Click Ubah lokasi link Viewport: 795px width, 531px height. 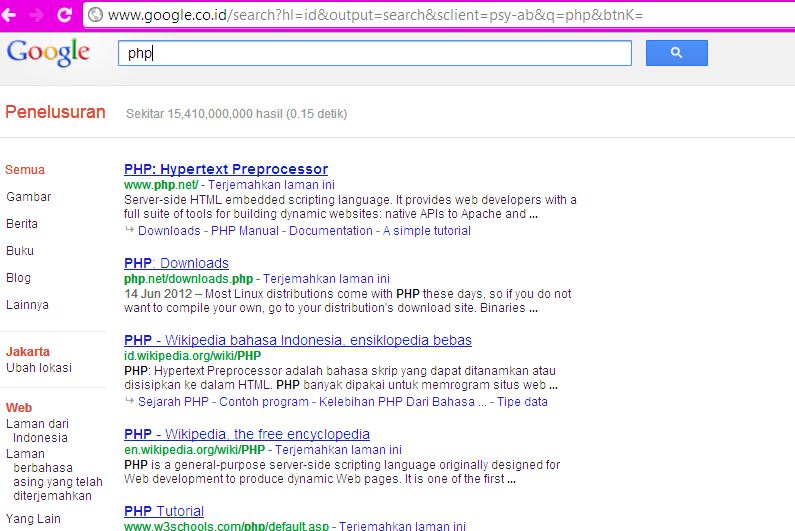point(39,367)
